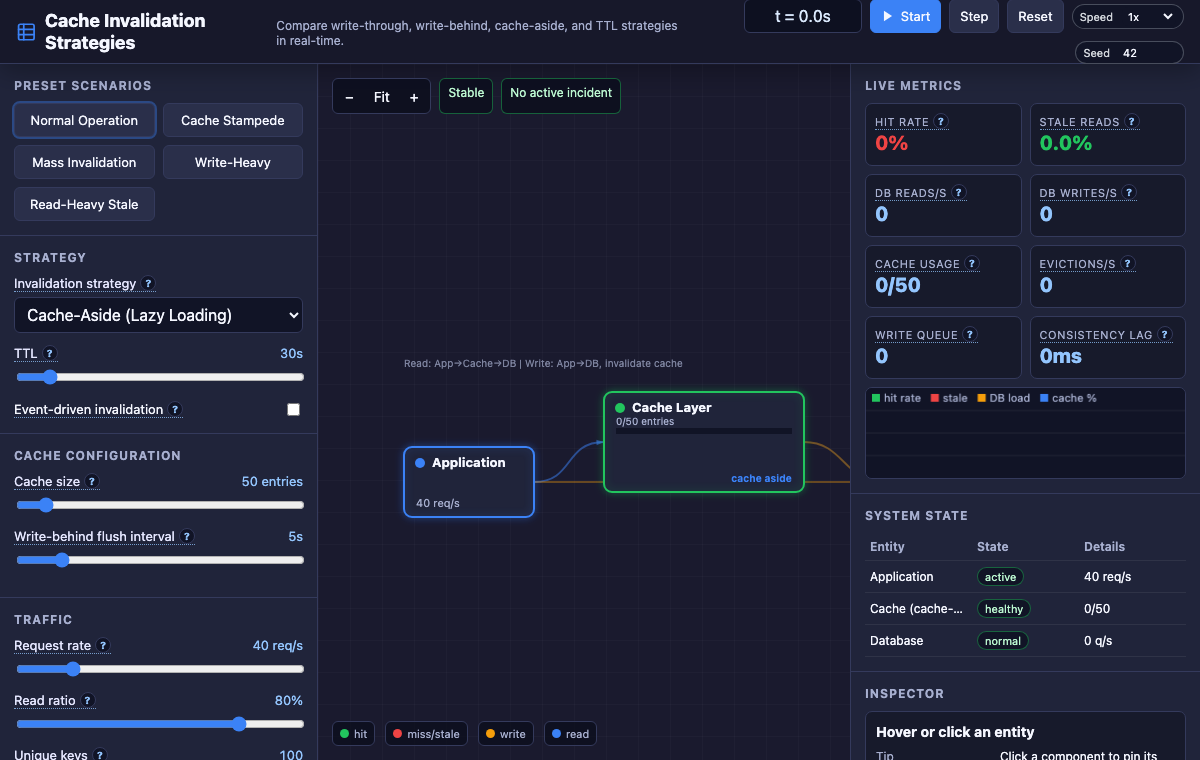
Task: Click the CACHE USAGE 0/50 metric card
Action: [x=943, y=276]
